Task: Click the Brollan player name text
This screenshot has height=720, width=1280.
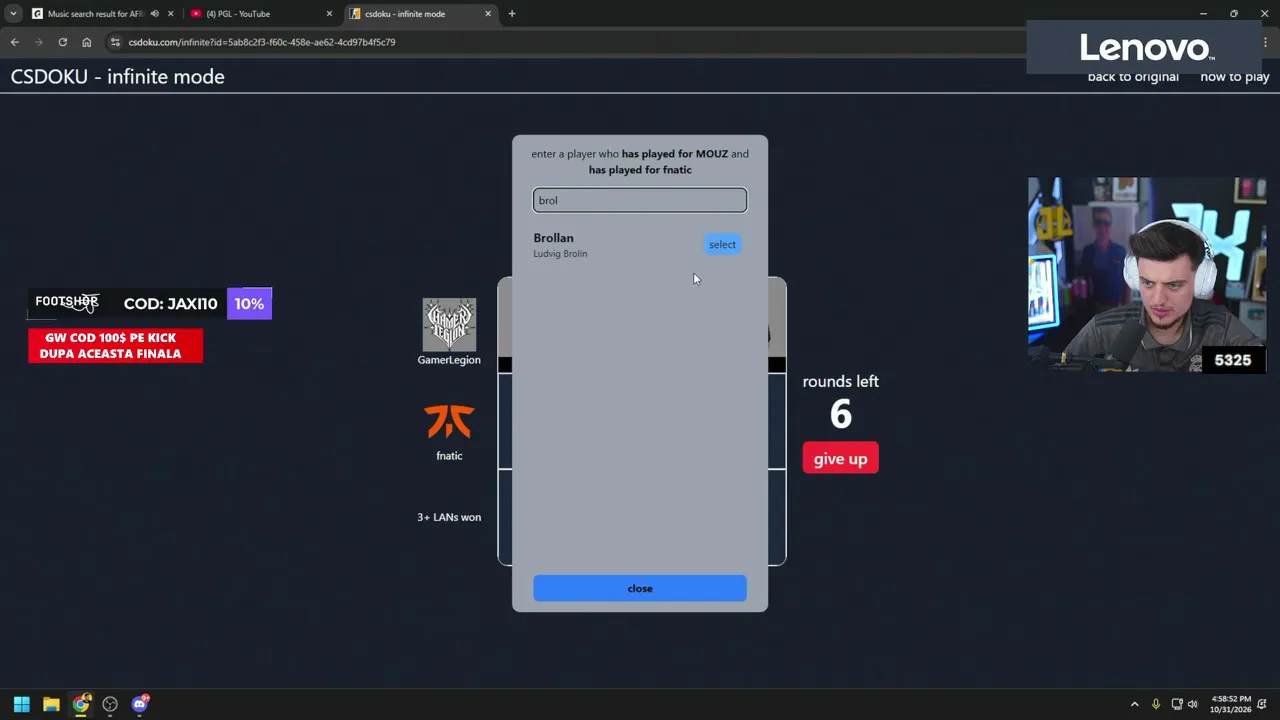Action: (553, 238)
